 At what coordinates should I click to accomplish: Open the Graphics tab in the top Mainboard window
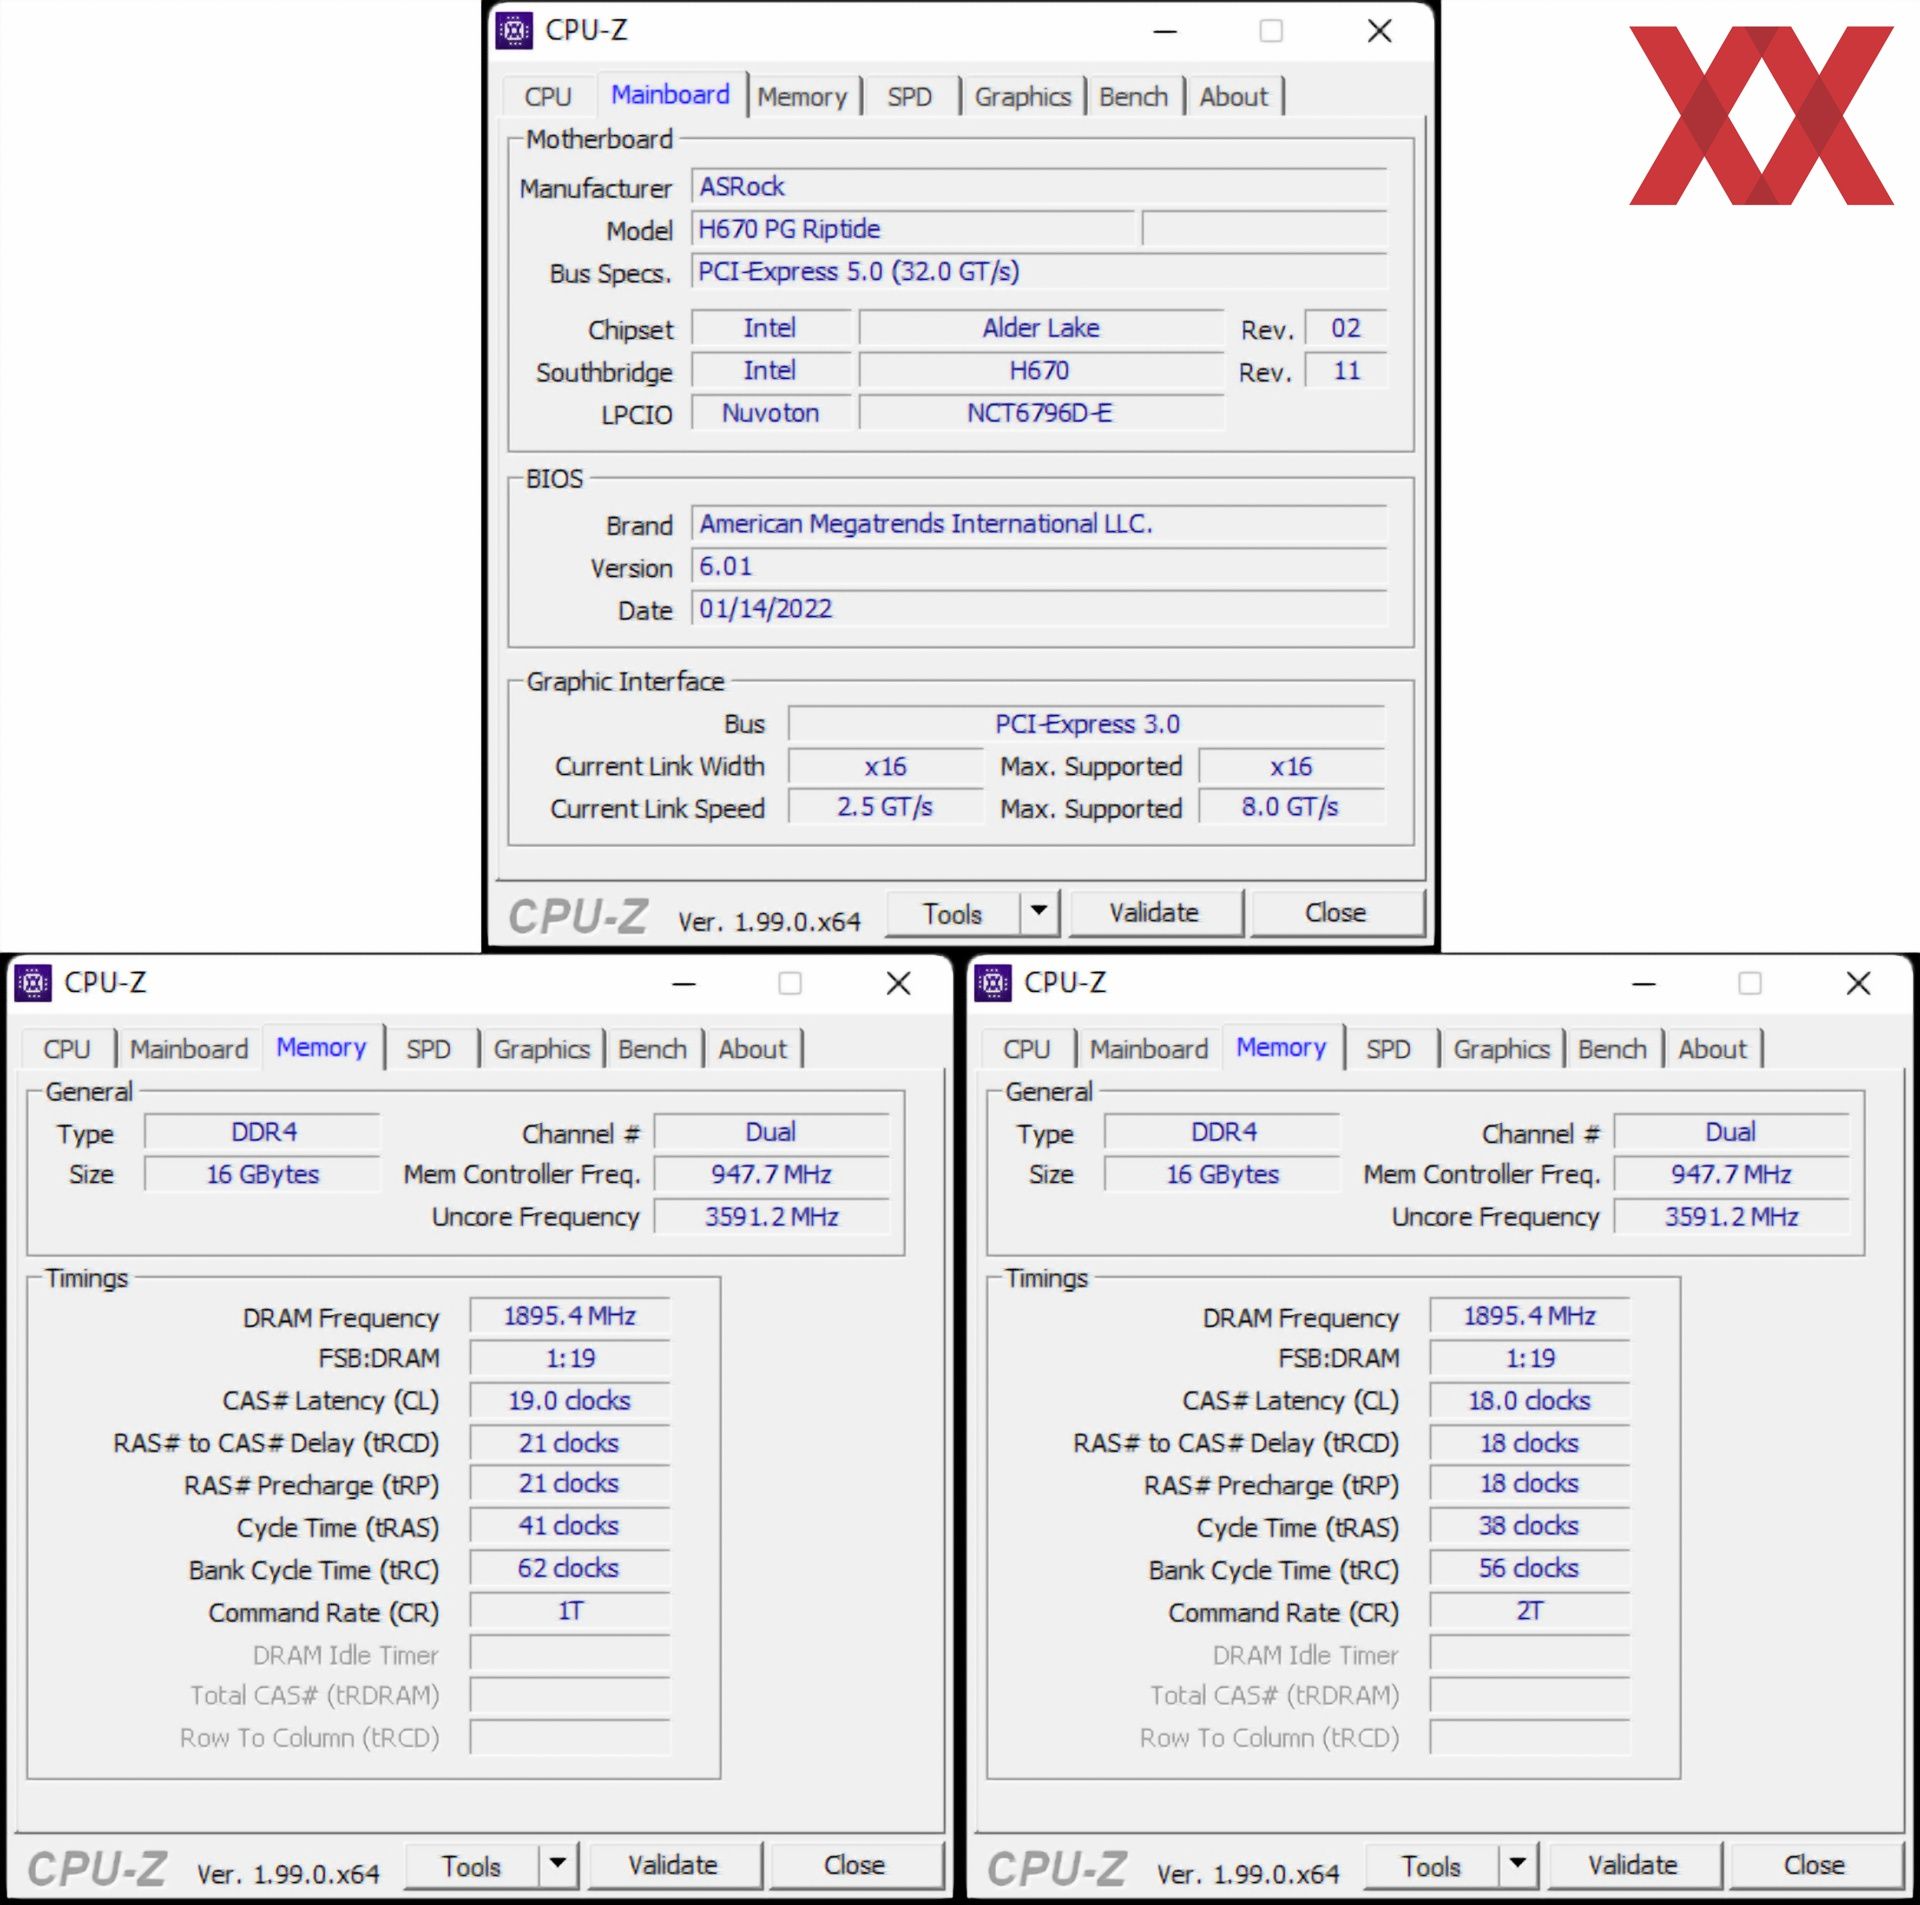click(x=1023, y=97)
